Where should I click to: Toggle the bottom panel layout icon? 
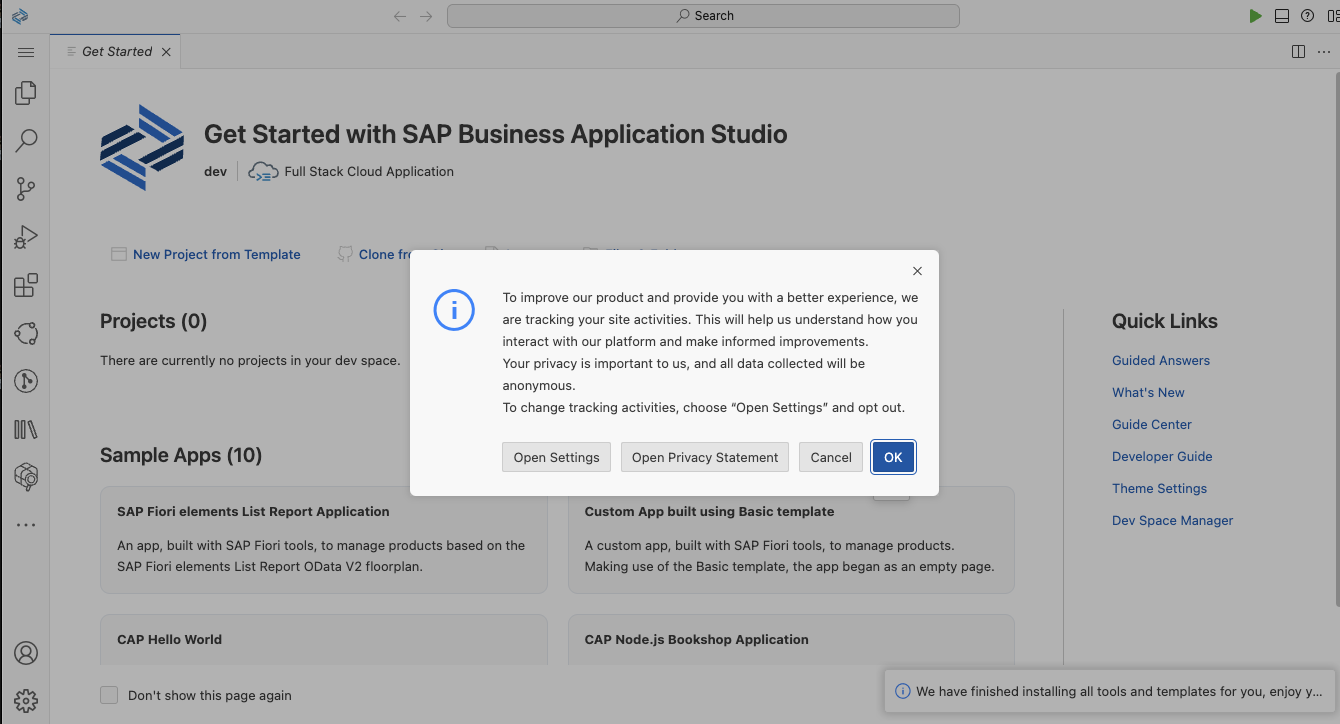pos(1282,16)
